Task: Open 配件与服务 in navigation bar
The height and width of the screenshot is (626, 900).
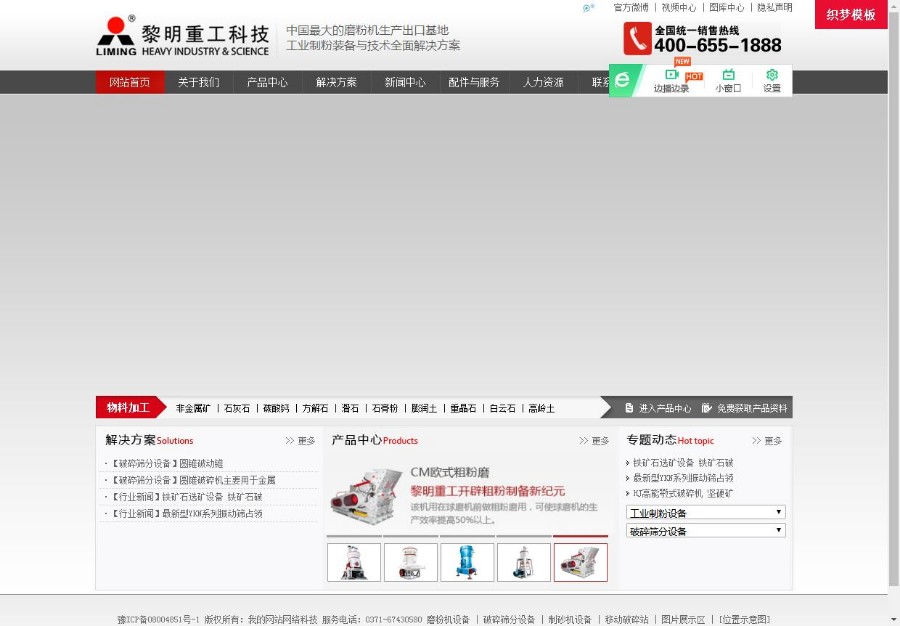Action: click(474, 83)
